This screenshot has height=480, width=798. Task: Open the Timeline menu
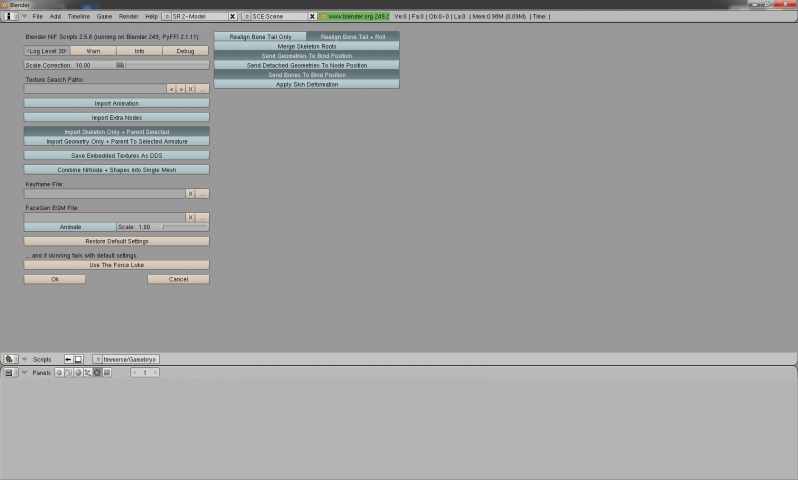click(x=78, y=16)
